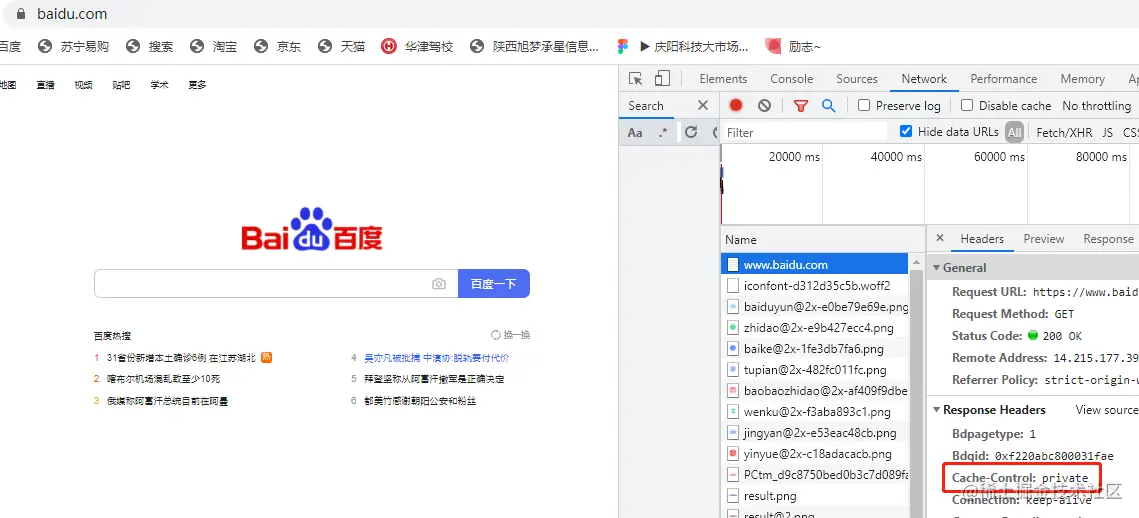Click the camera image search icon

439,284
